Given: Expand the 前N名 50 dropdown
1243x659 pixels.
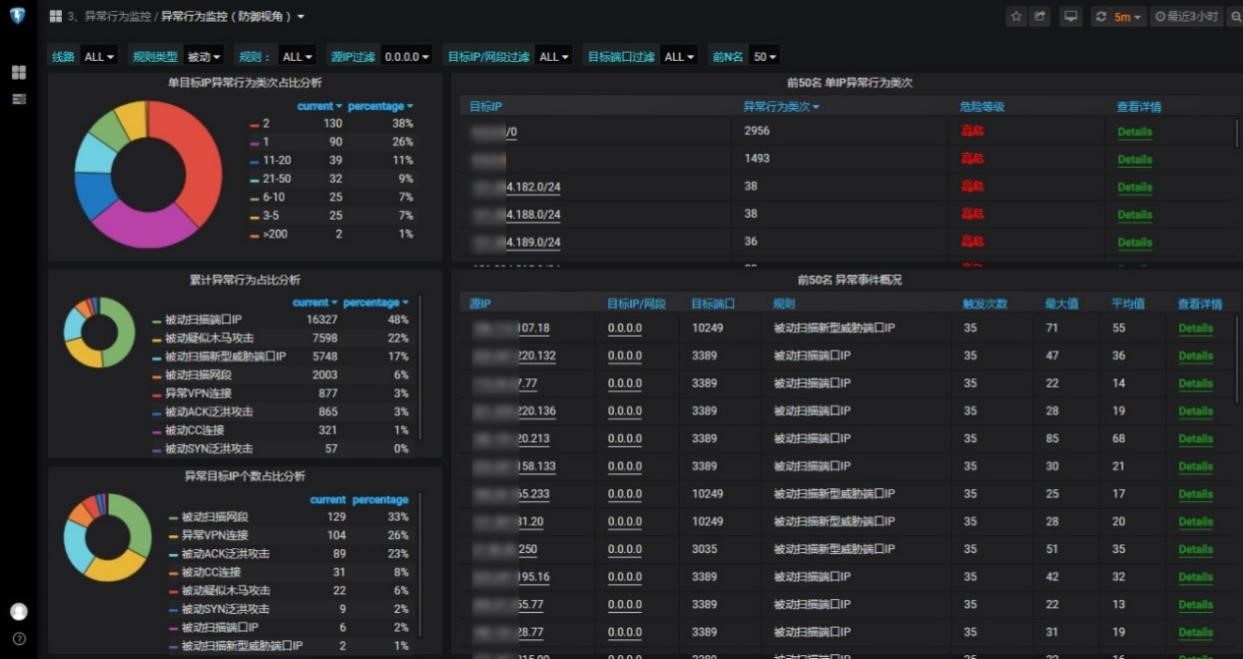Looking at the screenshot, I should pyautogui.click(x=765, y=57).
